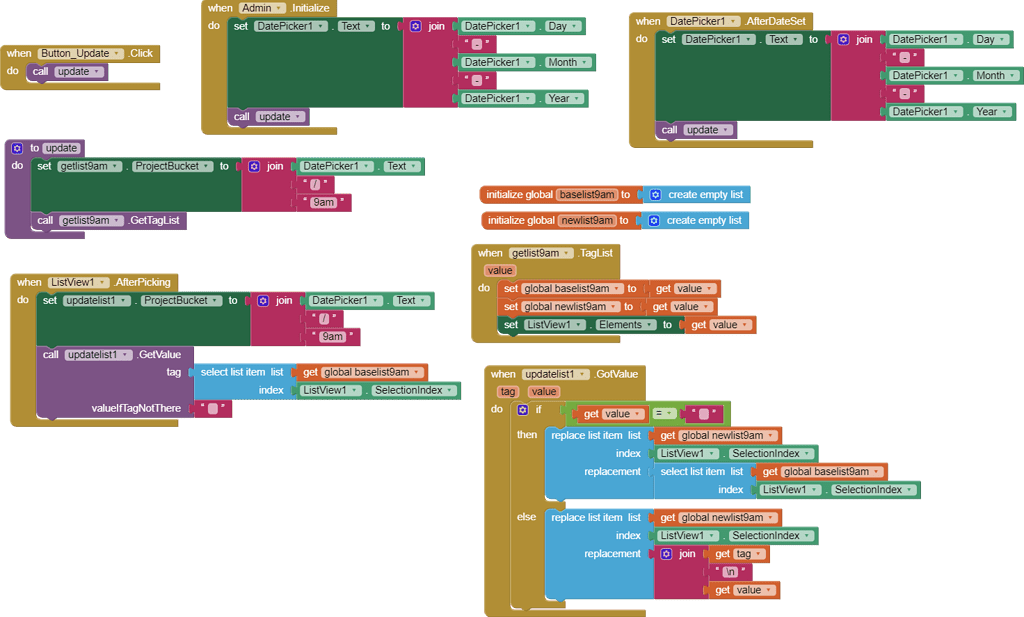Open the equals operator dropdown in the if block
This screenshot has width=1024, height=617.
point(668,412)
